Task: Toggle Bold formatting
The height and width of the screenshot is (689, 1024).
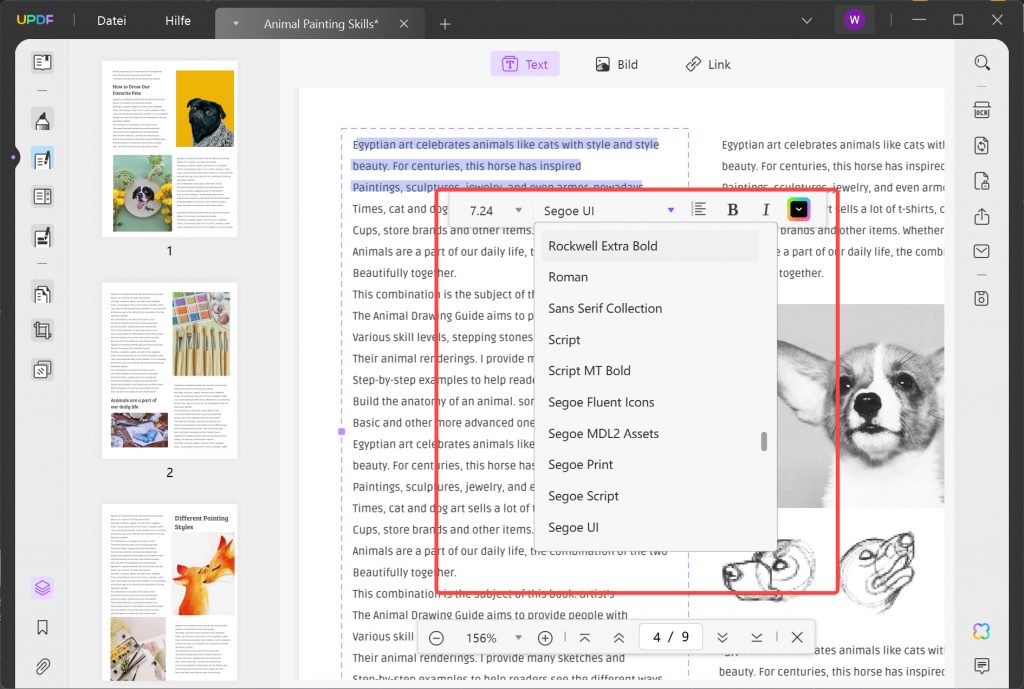Action: tap(733, 210)
